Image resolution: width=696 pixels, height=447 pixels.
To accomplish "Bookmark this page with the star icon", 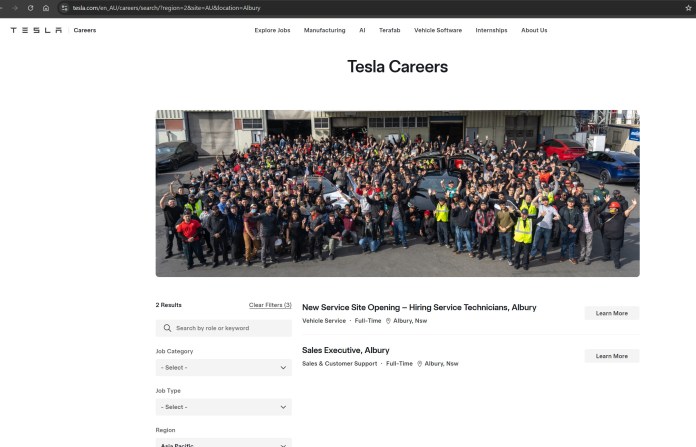I will pyautogui.click(x=688, y=8).
